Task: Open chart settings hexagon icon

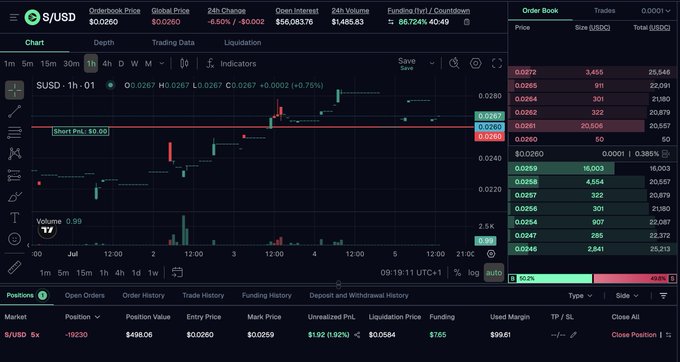Action: (476, 63)
